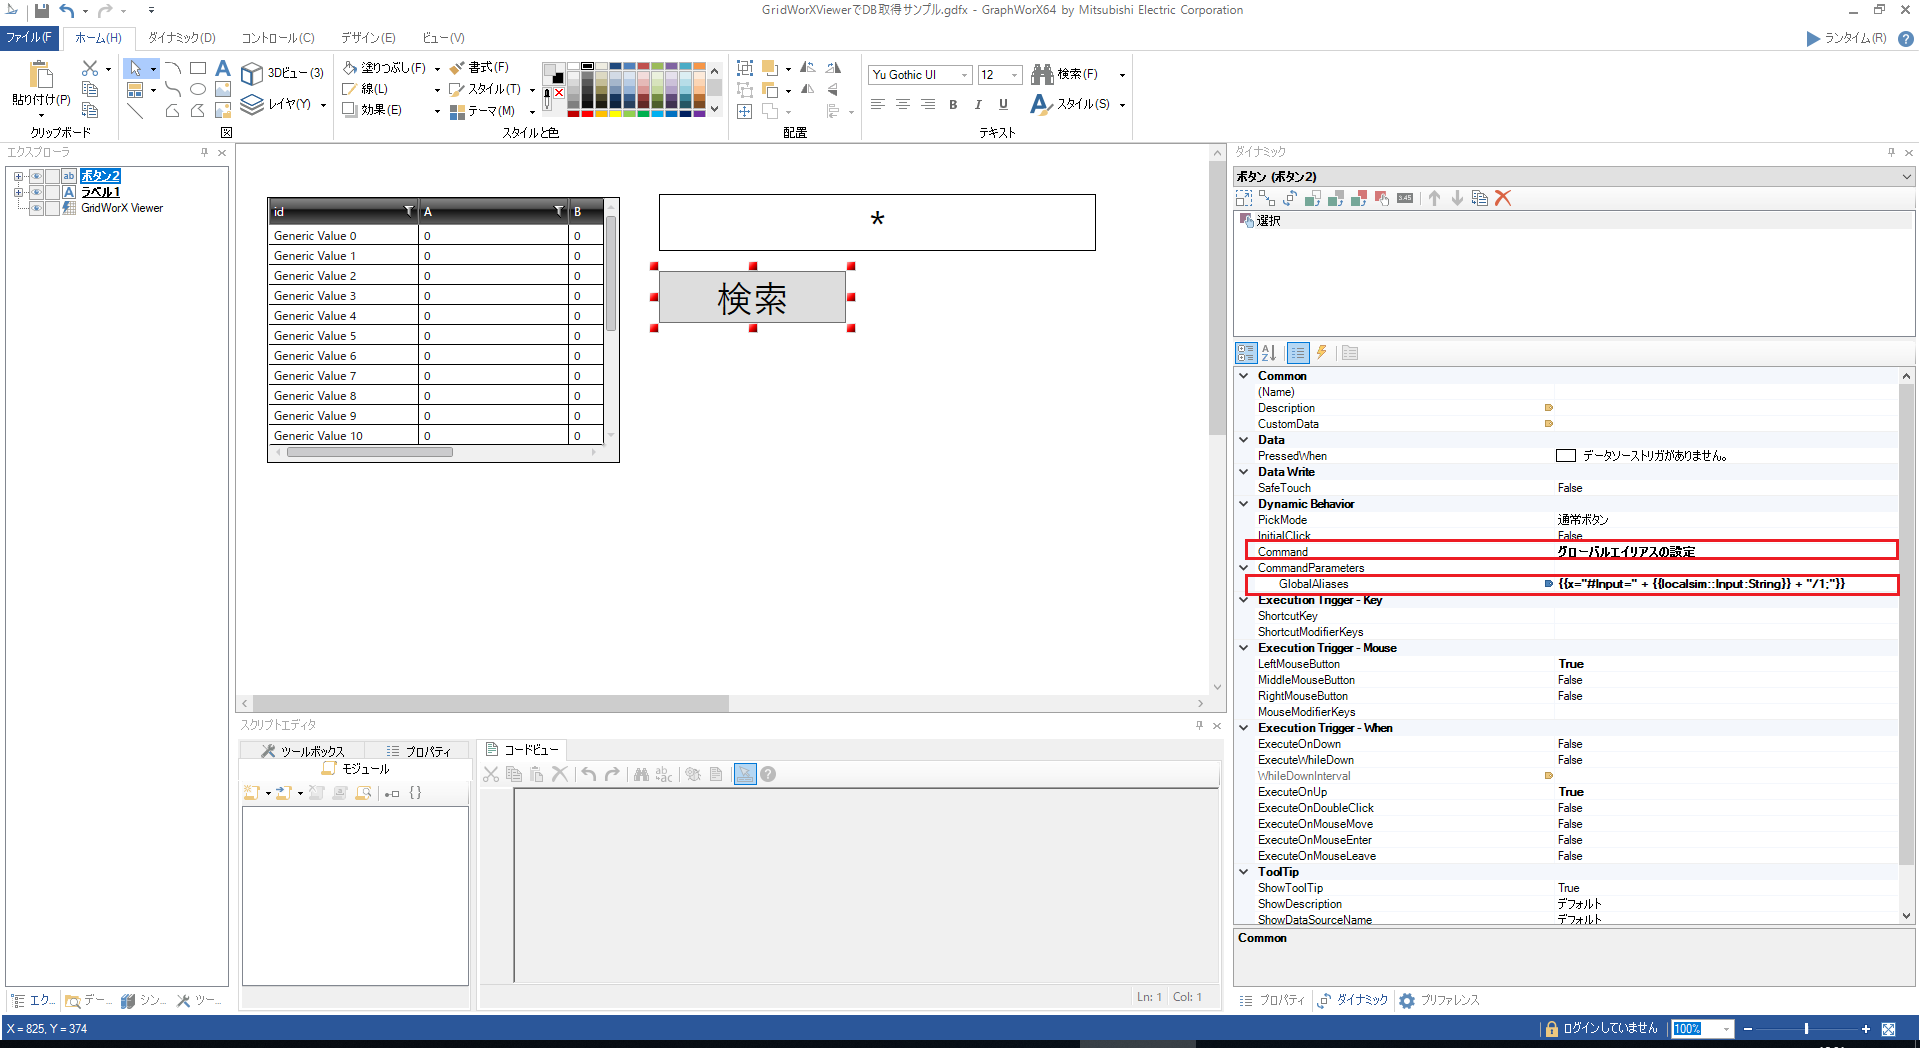Select the large A text label tool
The width and height of the screenshot is (1920, 1048).
point(223,68)
